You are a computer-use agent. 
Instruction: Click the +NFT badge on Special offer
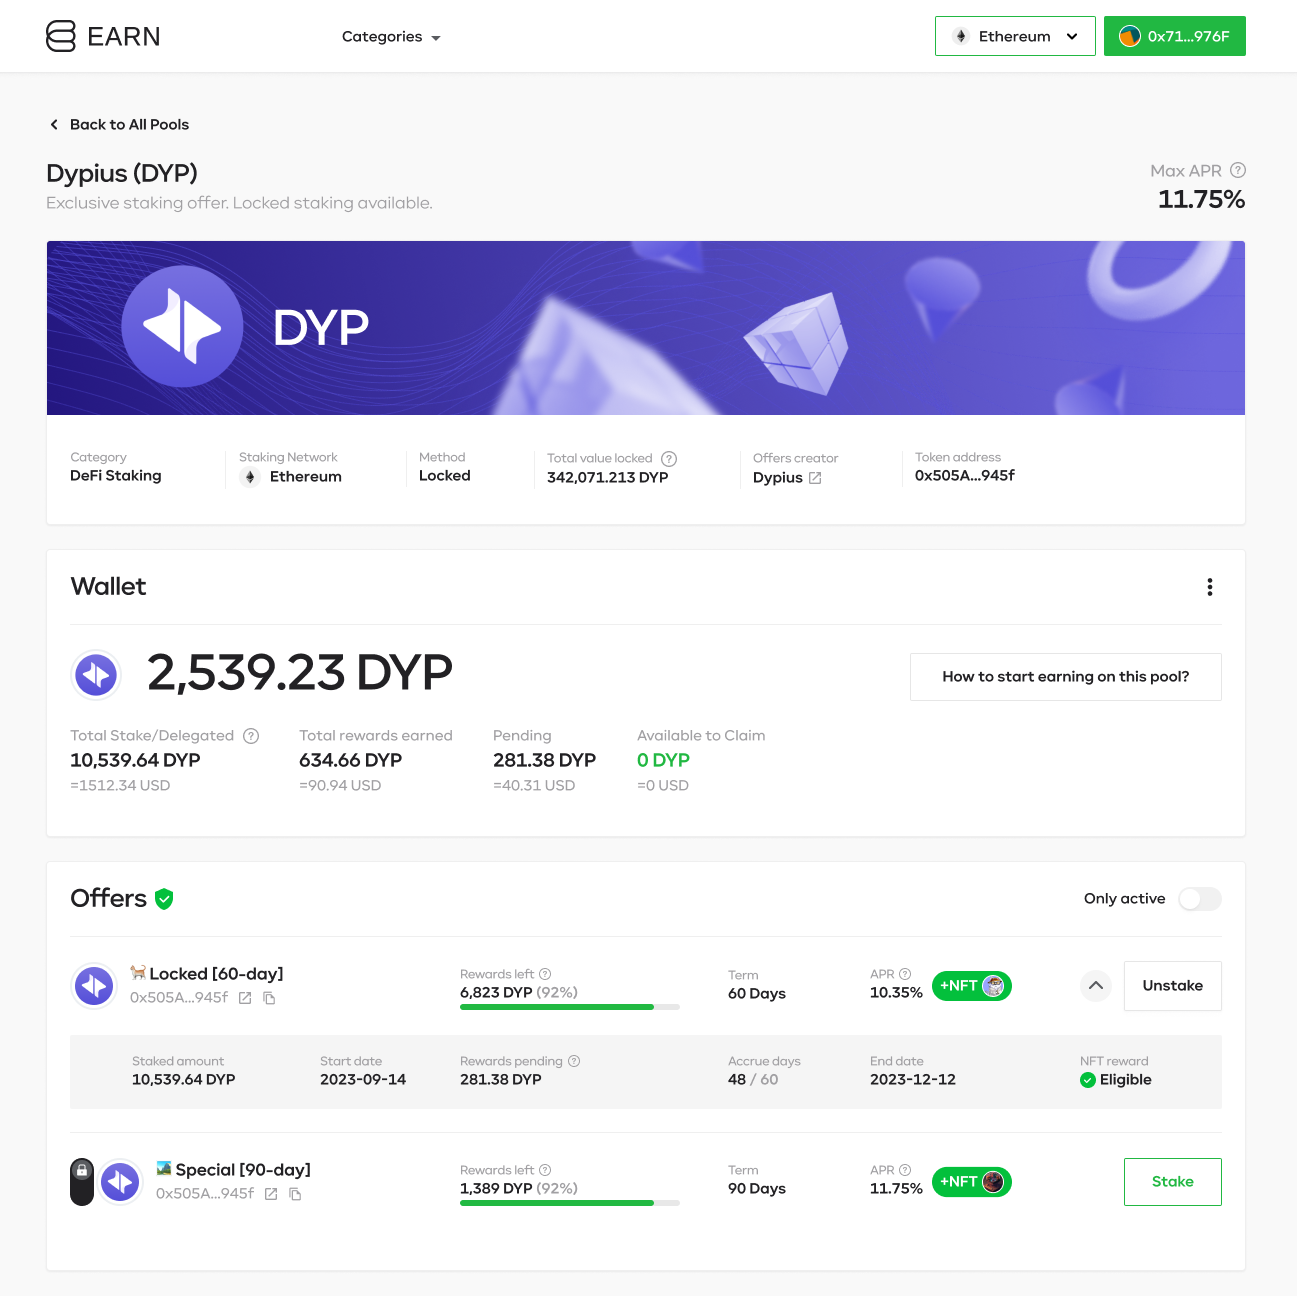[x=972, y=1182]
